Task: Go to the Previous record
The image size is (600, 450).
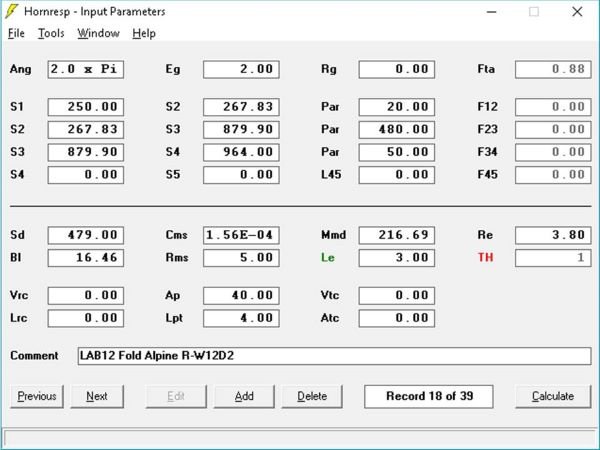Action: 37,396
